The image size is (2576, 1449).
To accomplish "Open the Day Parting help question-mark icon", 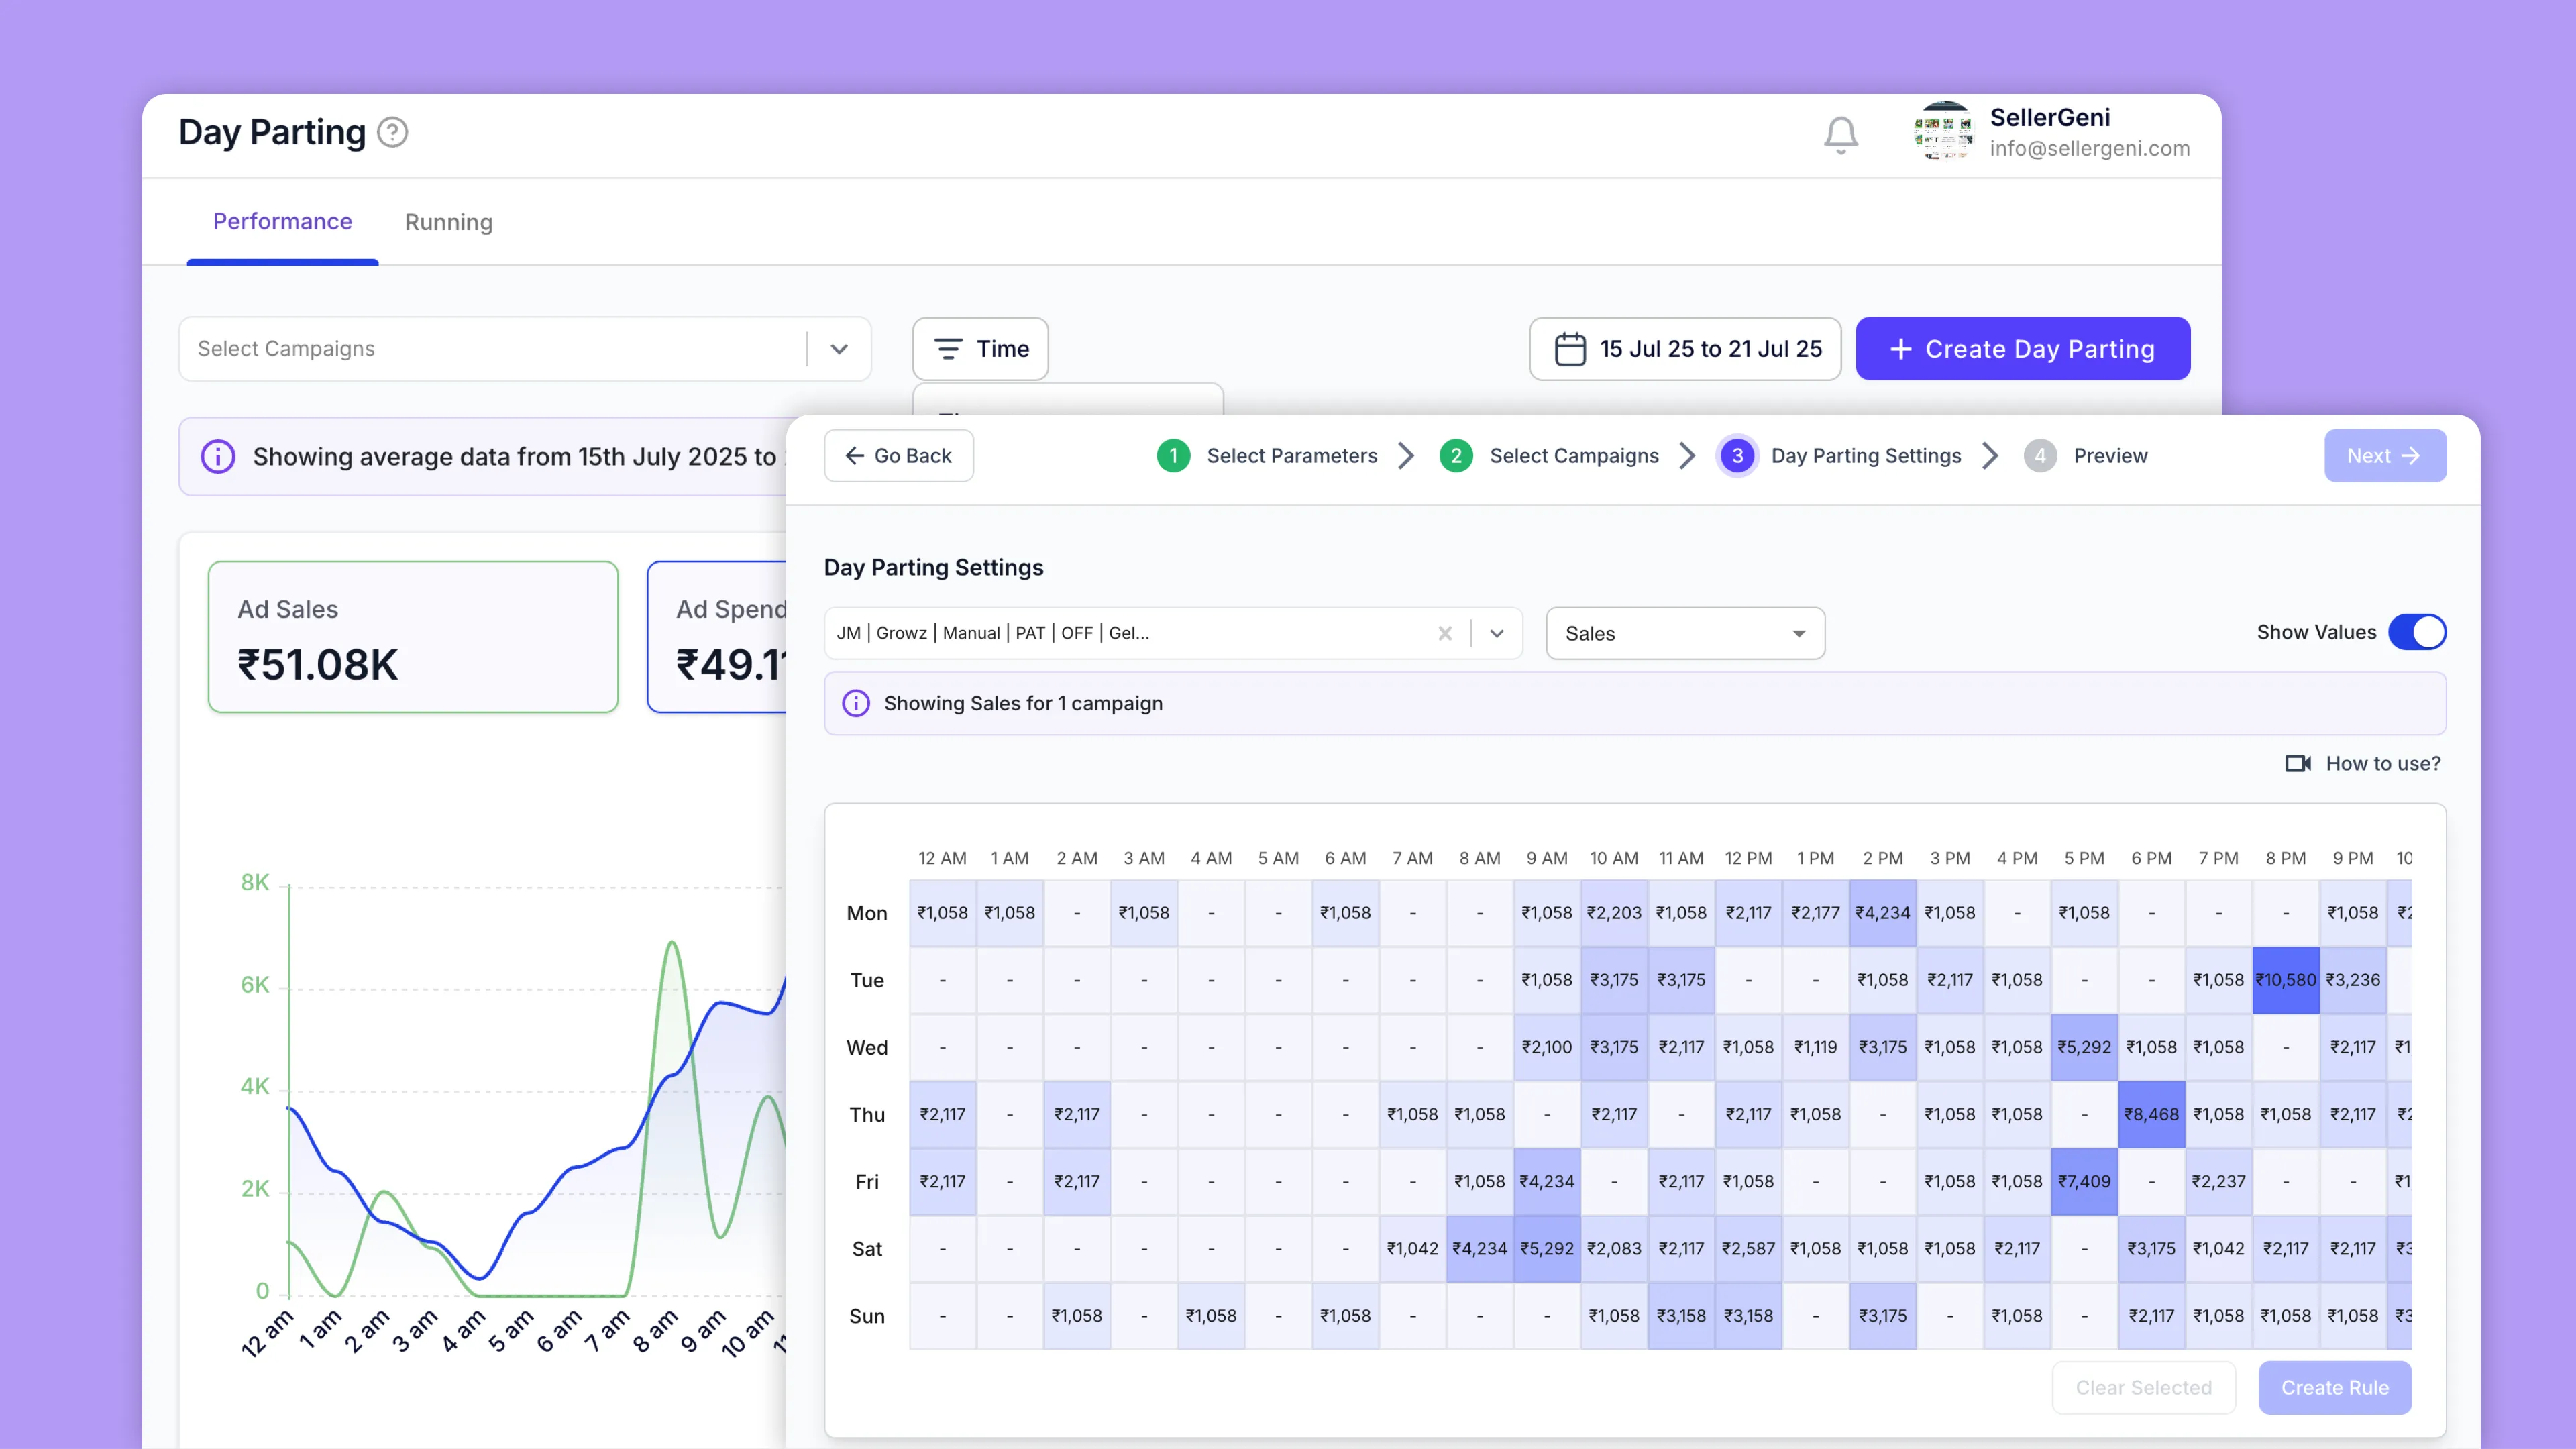I will (393, 132).
